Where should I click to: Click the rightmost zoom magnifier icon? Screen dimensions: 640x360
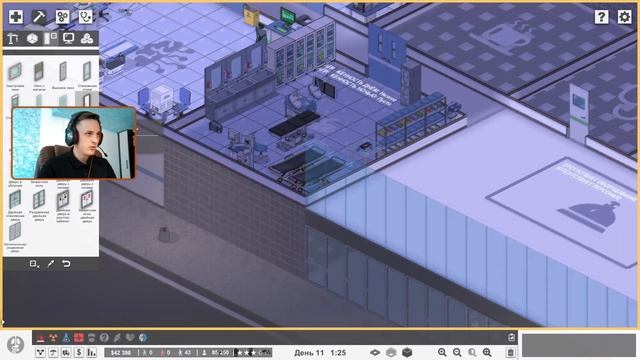487,352
